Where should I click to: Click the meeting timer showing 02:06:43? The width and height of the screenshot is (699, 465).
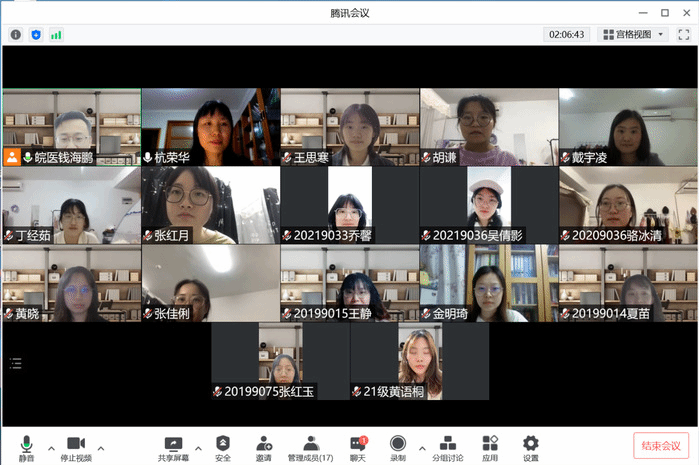(566, 34)
